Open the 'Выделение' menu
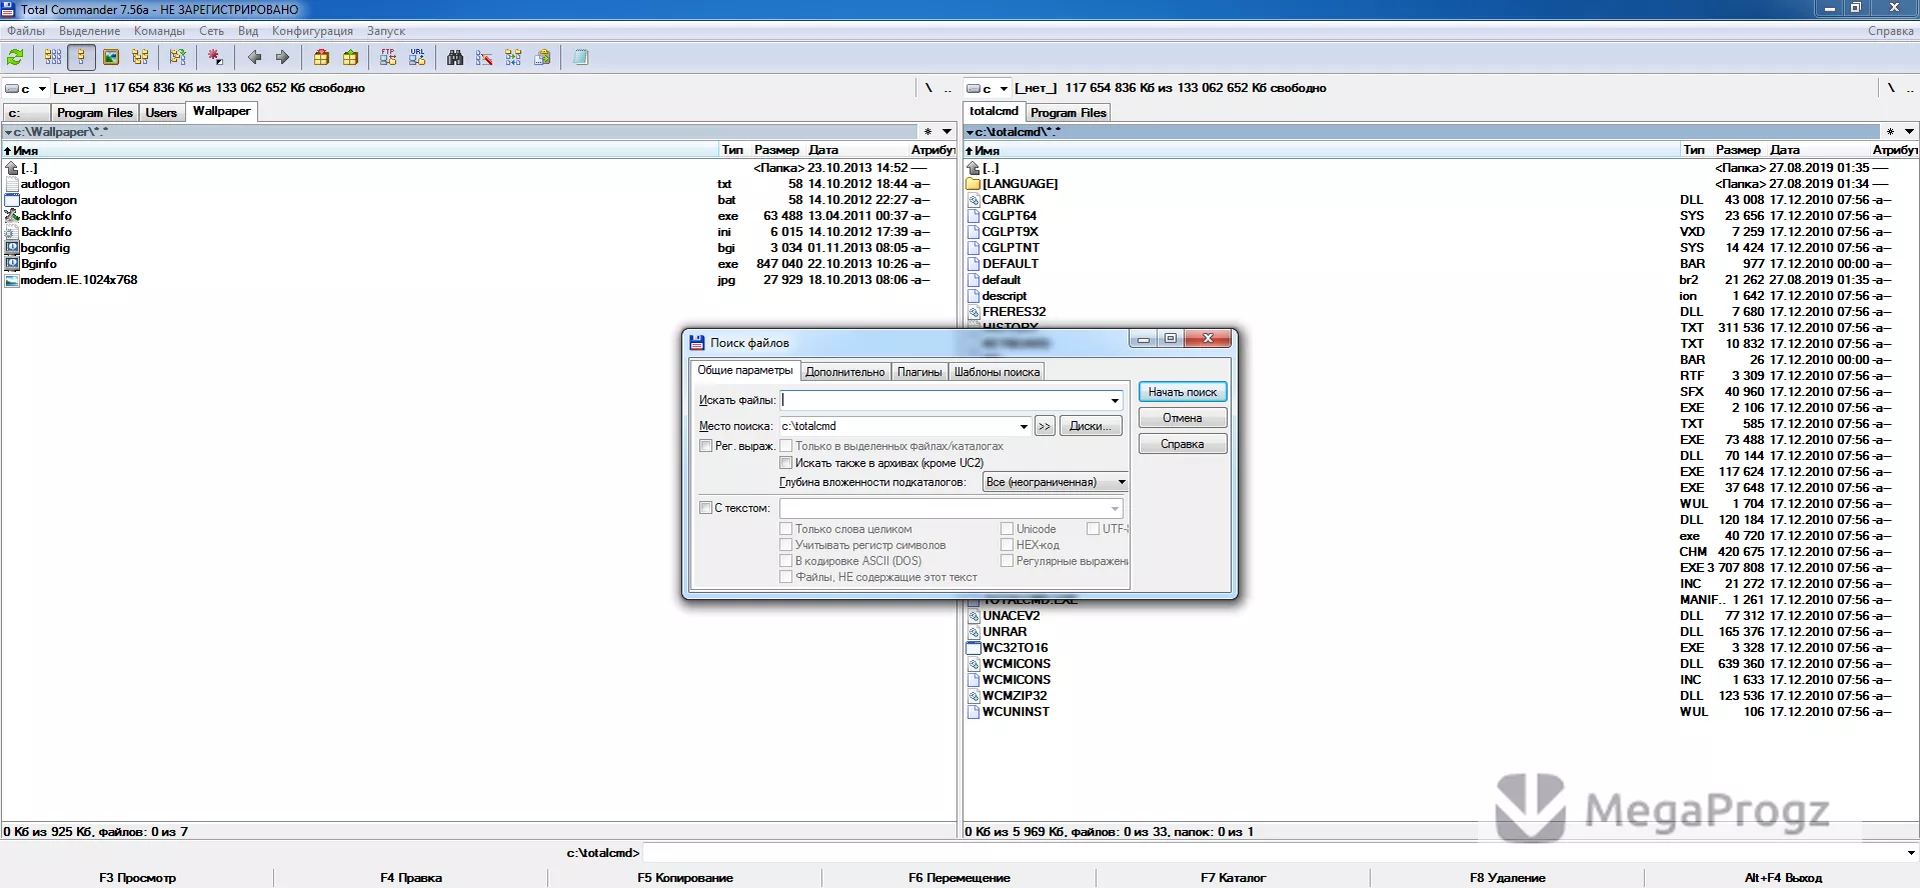 89,31
